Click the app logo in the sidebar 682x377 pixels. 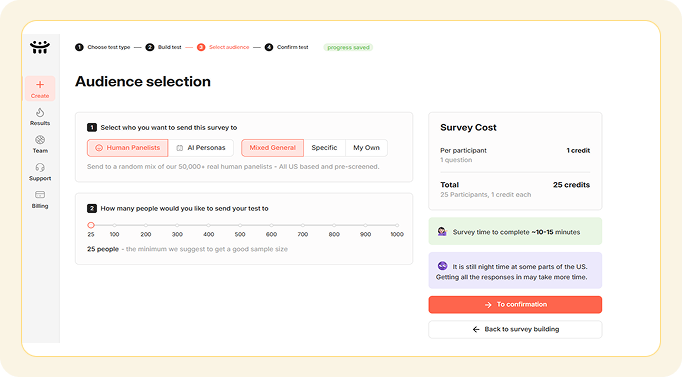pos(40,47)
